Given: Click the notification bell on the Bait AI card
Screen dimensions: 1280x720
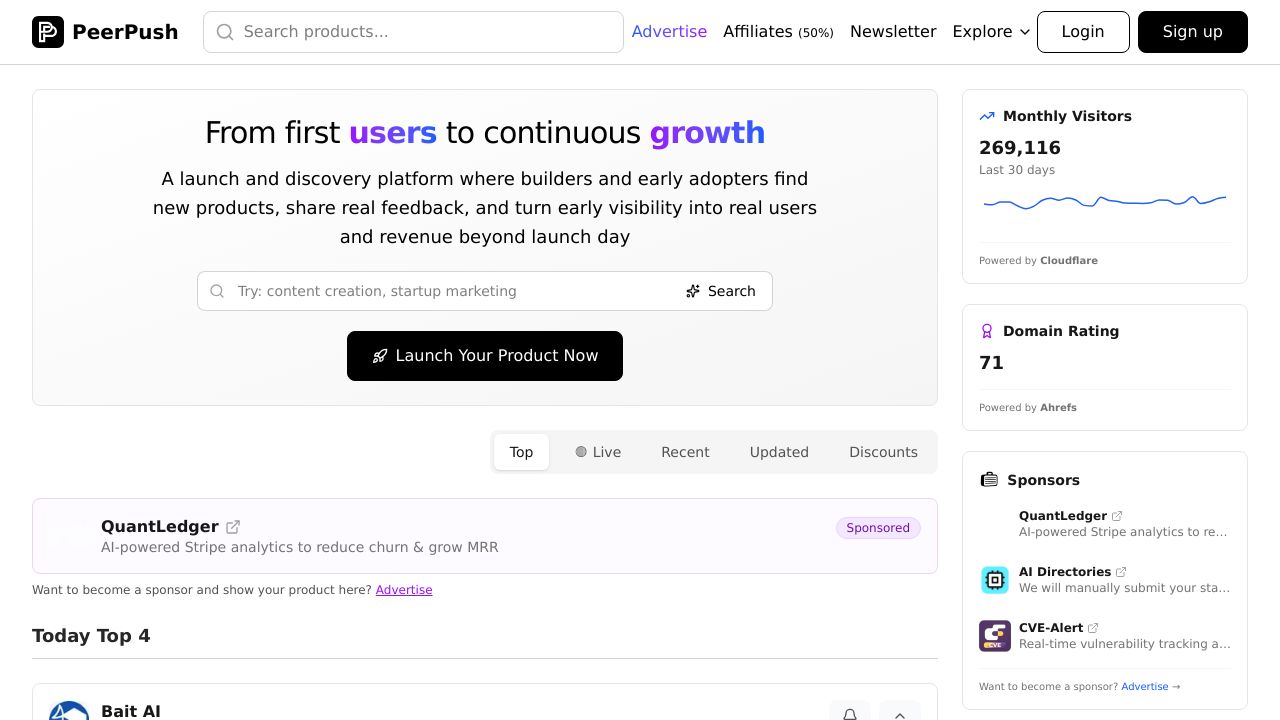Looking at the screenshot, I should (849, 713).
